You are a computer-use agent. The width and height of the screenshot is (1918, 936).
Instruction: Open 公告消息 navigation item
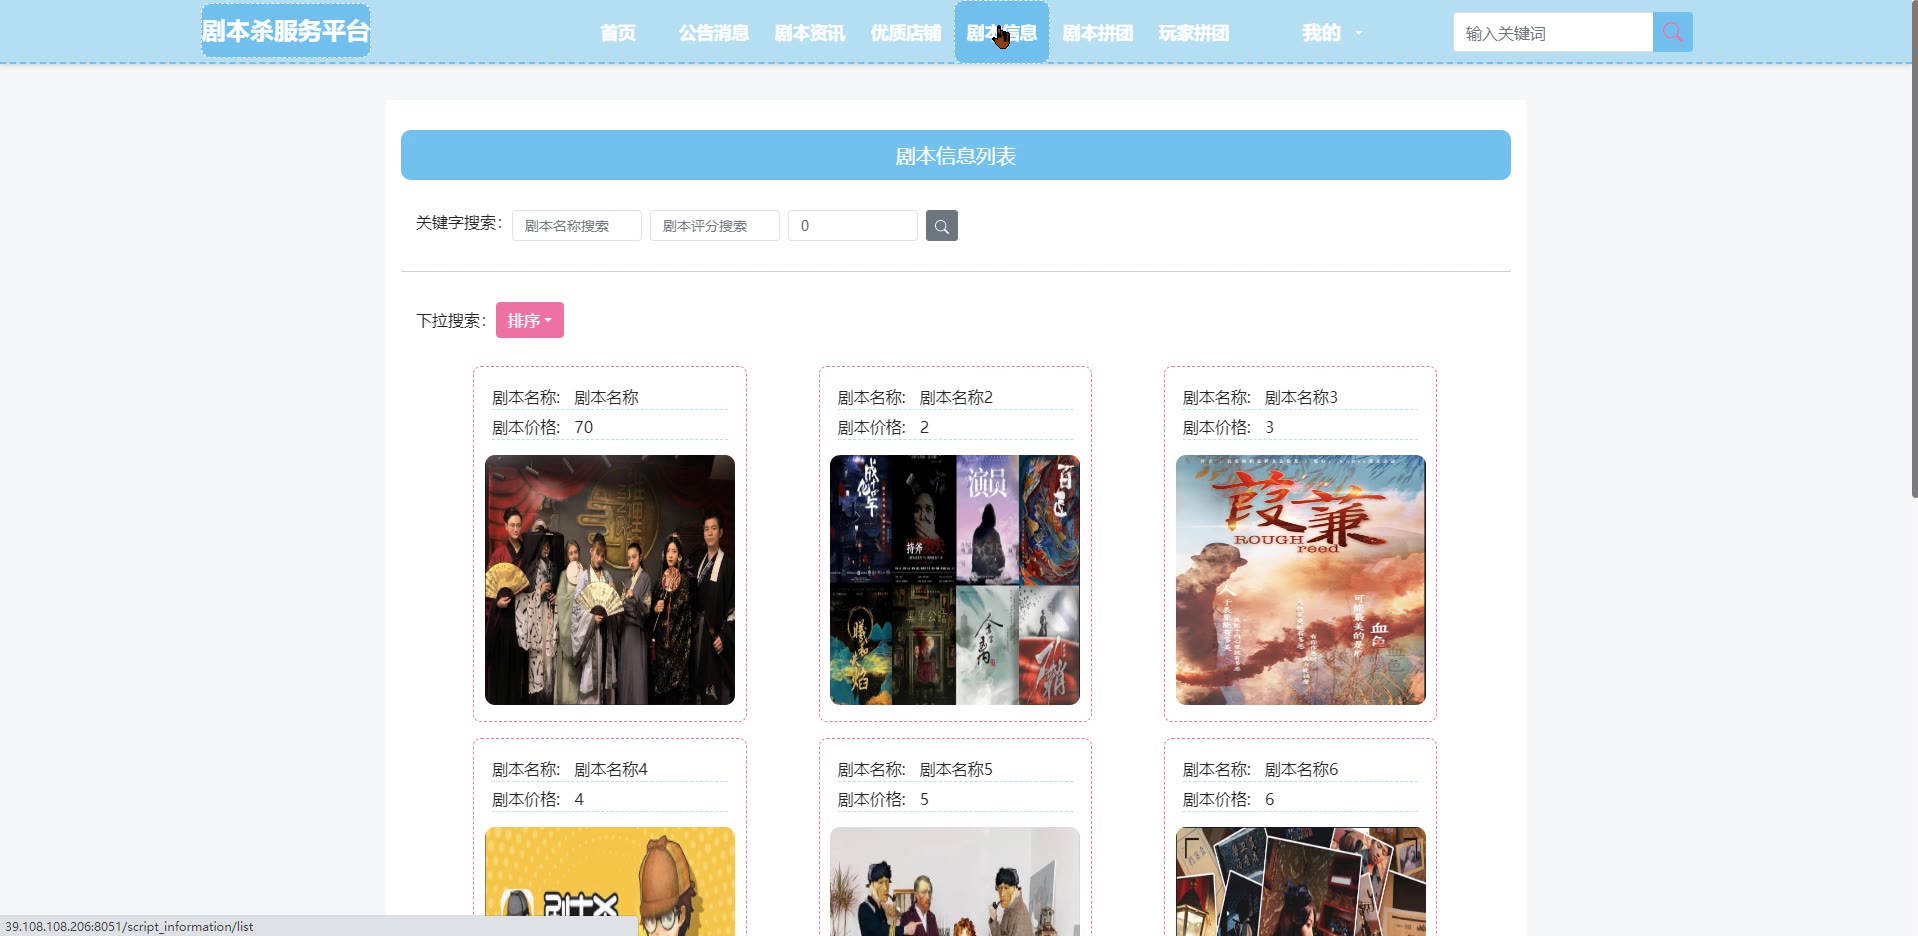click(x=714, y=33)
